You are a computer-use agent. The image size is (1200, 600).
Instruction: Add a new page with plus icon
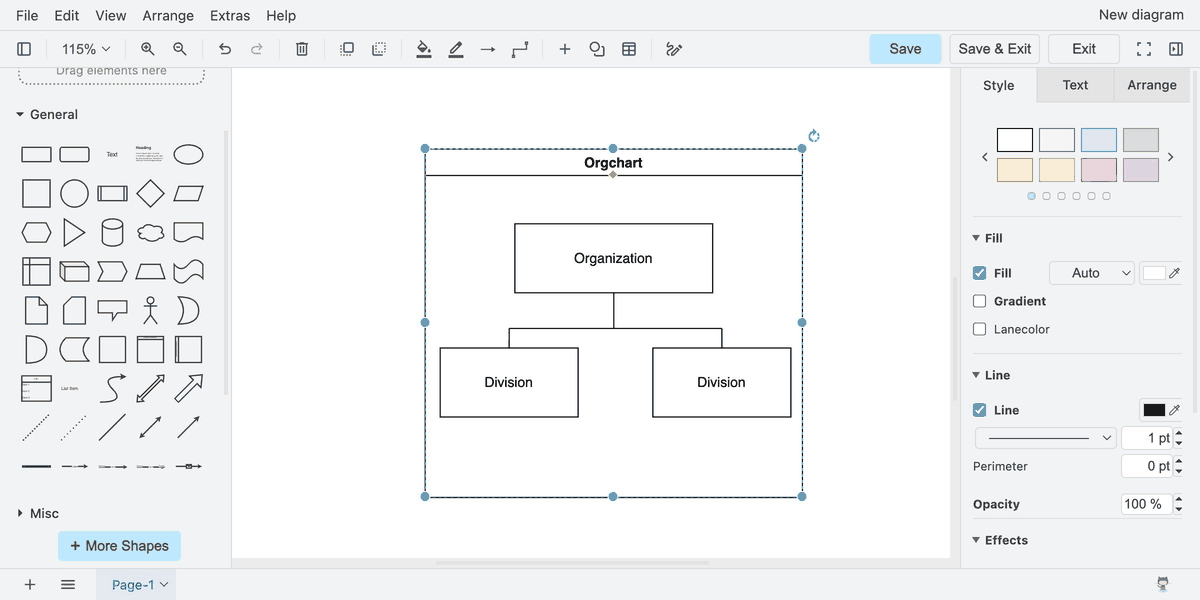point(30,585)
